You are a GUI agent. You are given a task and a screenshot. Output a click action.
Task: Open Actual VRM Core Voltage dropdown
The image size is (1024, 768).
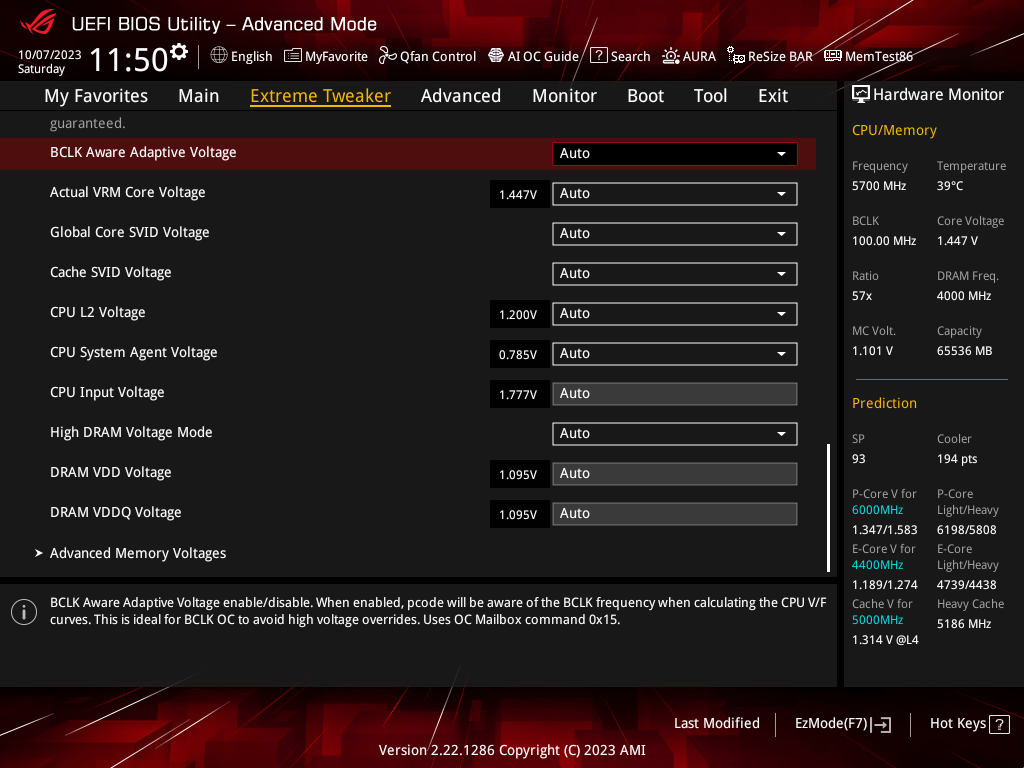click(x=675, y=193)
